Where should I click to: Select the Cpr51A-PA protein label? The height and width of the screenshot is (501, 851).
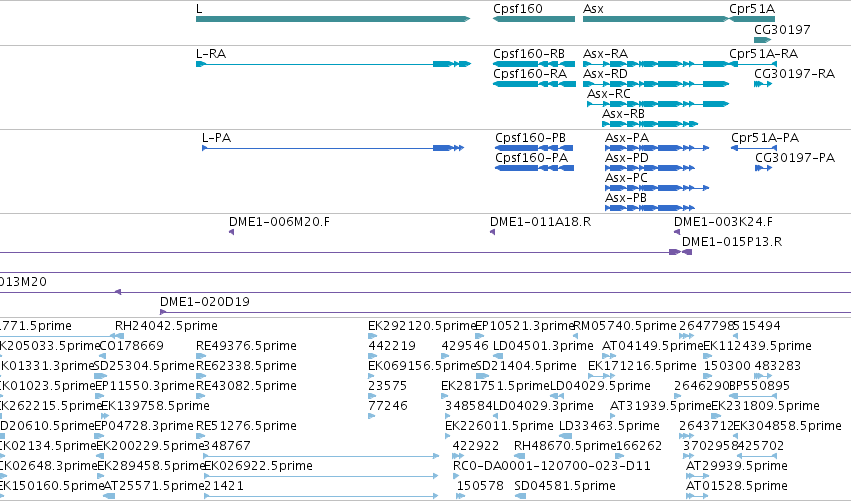coord(765,138)
